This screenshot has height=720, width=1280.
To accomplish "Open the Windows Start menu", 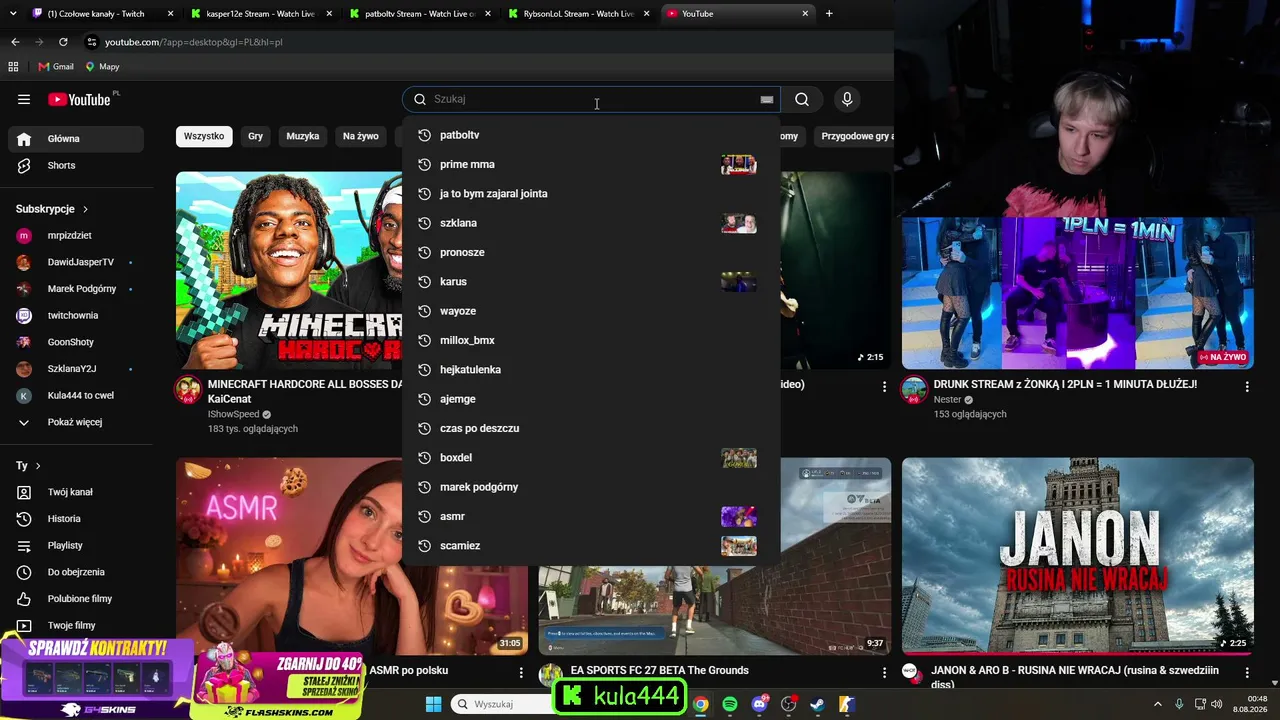I will 434,704.
